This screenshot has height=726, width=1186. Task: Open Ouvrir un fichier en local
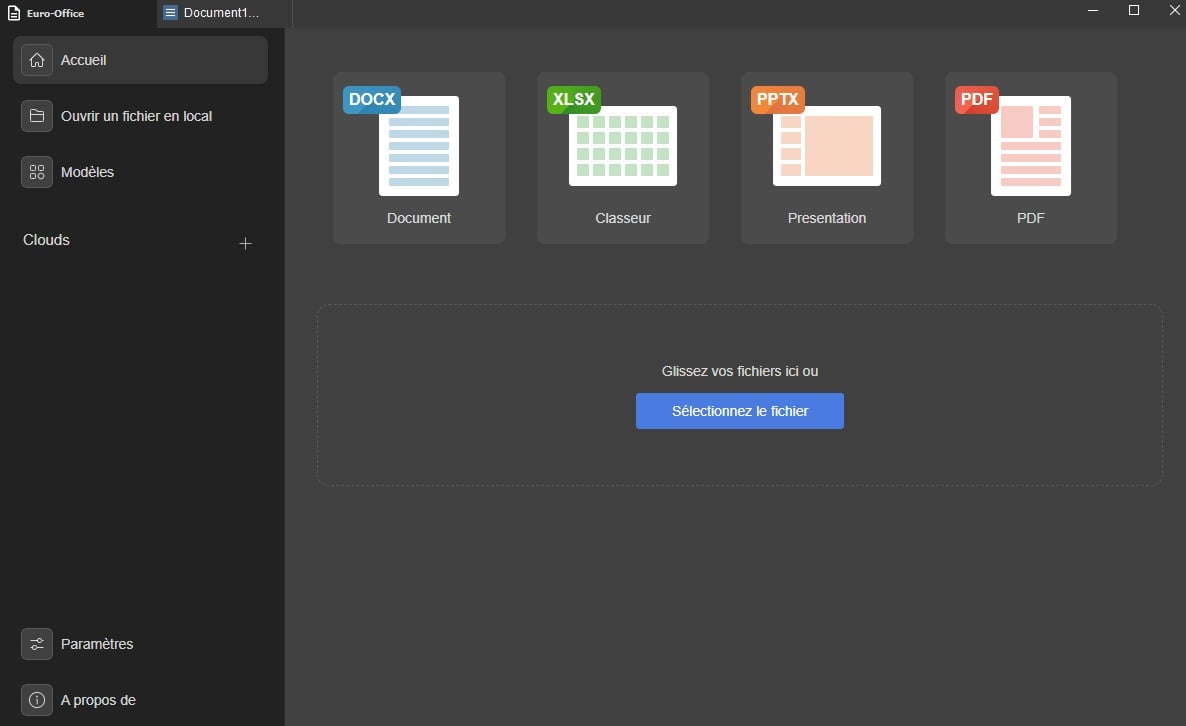pos(141,116)
